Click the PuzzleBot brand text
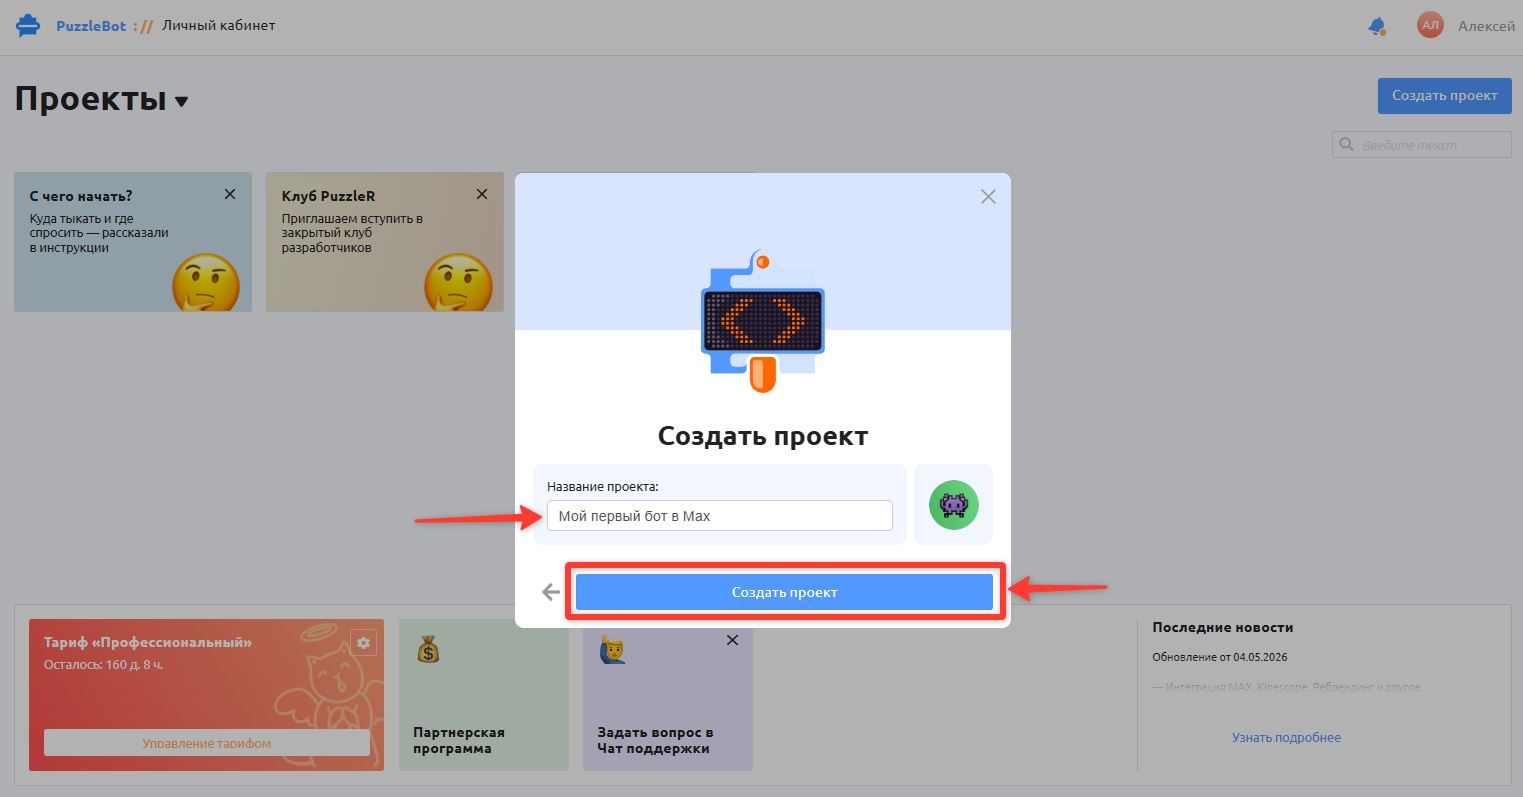 (x=91, y=26)
